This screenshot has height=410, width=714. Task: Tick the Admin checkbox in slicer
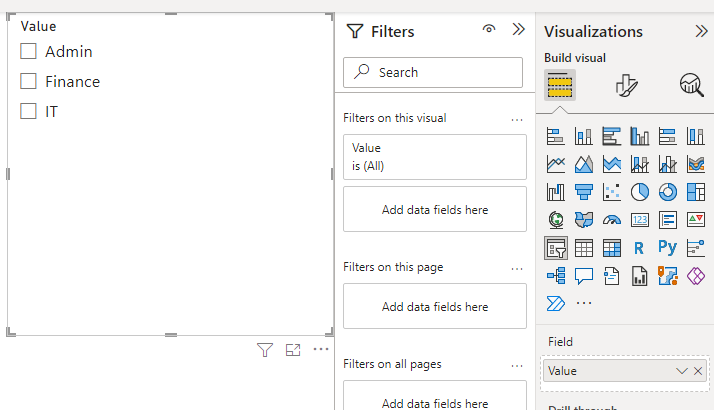click(28, 51)
